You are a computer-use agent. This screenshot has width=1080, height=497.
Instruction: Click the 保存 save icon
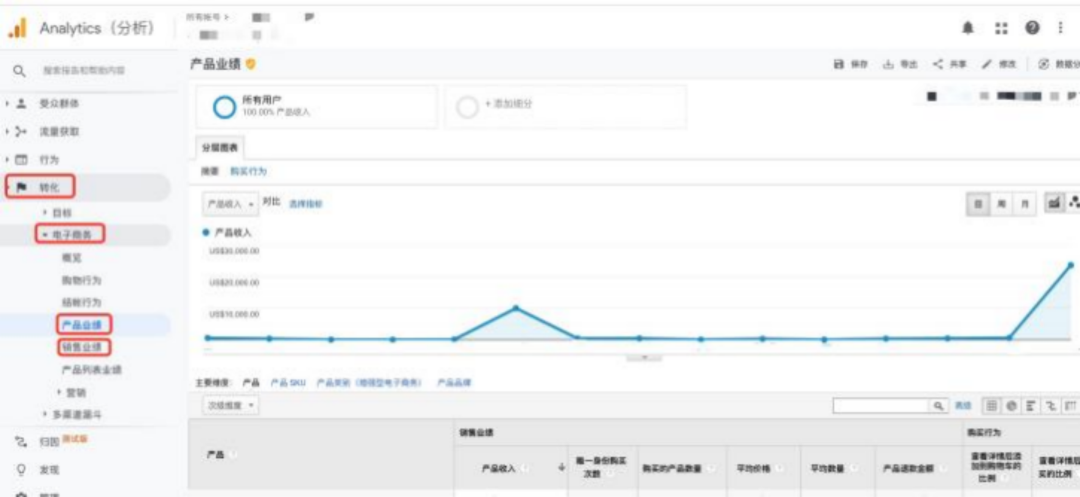pos(838,64)
